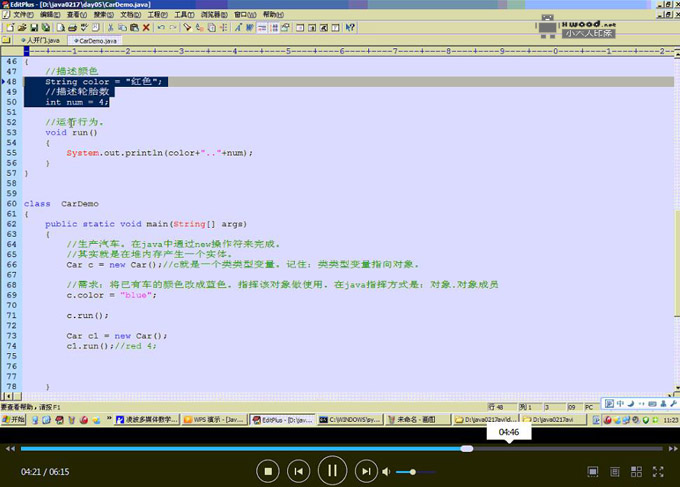Delete with the red X icon
This screenshot has height=487, width=680.
pyautogui.click(x=146, y=28)
